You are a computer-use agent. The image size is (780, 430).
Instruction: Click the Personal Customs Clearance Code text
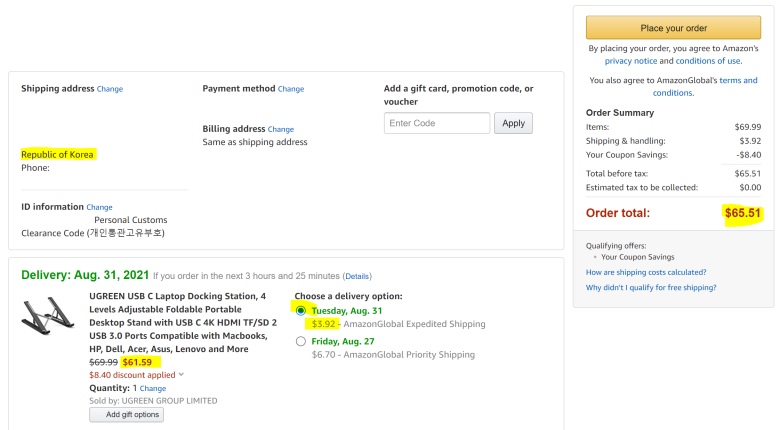coord(95,226)
